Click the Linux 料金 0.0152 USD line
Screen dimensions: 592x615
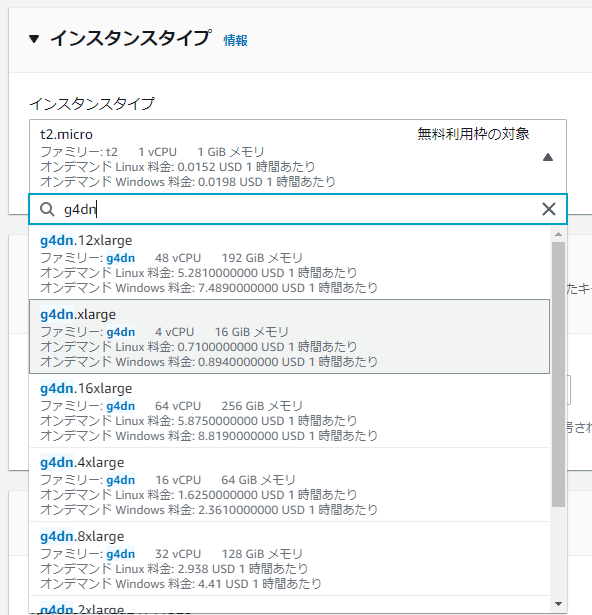coord(178,167)
